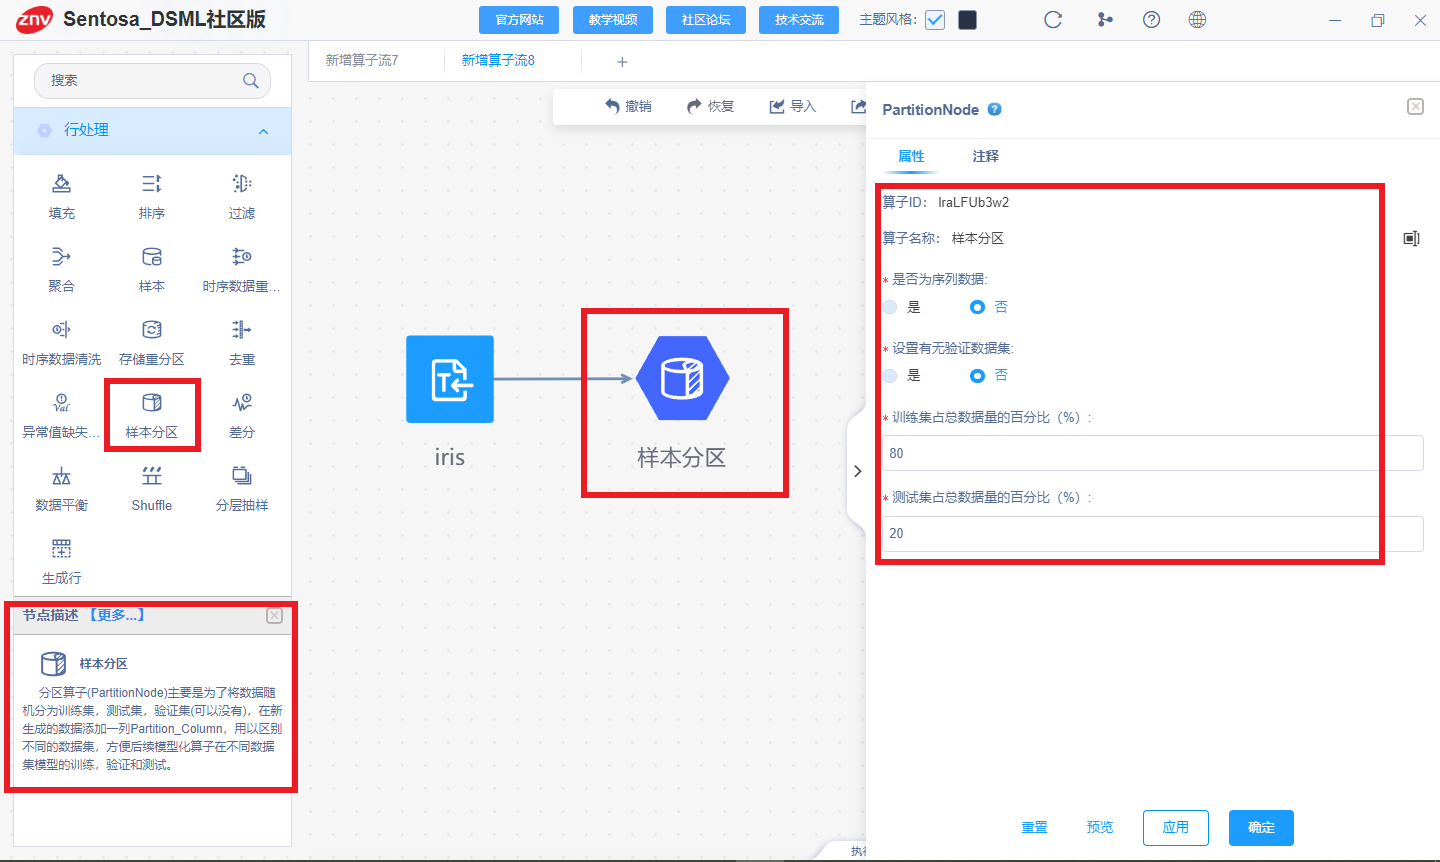Image resolution: width=1440 pixels, height=862 pixels.
Task: Add a new operator flow tab
Action: (x=622, y=62)
